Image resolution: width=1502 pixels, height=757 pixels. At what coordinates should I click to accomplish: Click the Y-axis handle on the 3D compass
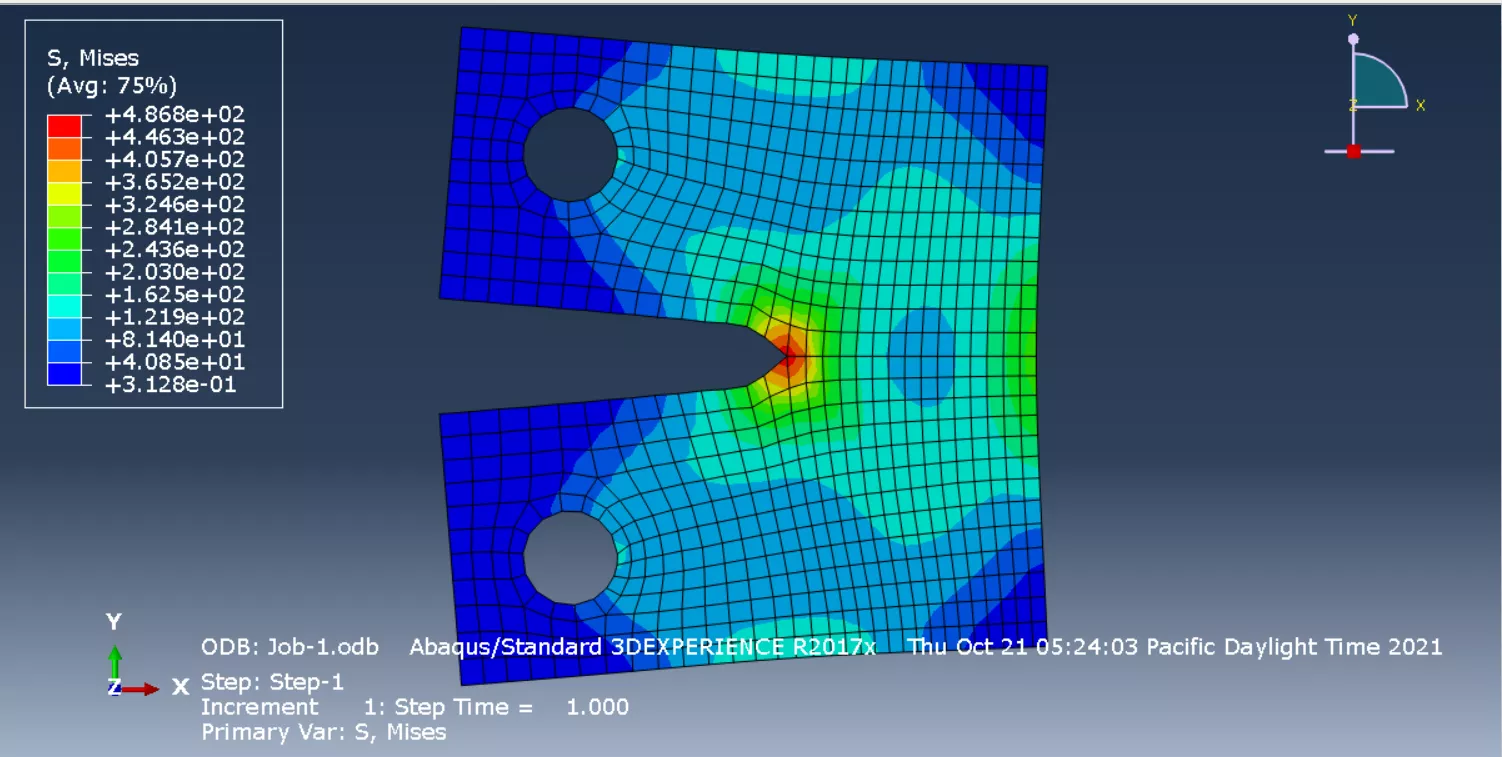tap(1353, 39)
